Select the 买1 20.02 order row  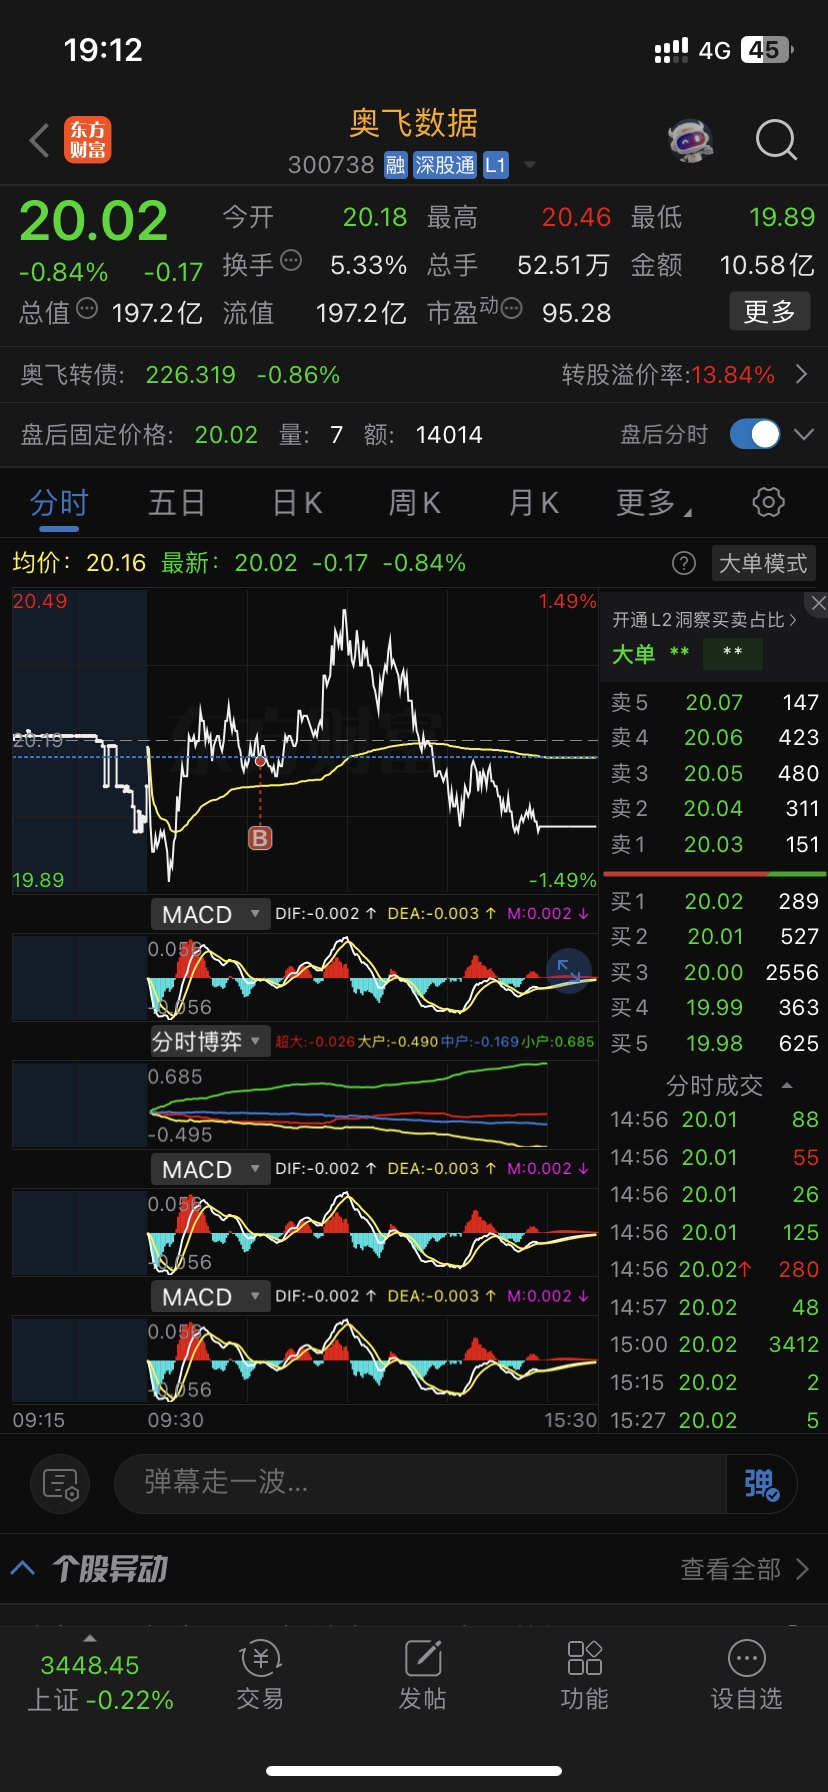click(714, 901)
